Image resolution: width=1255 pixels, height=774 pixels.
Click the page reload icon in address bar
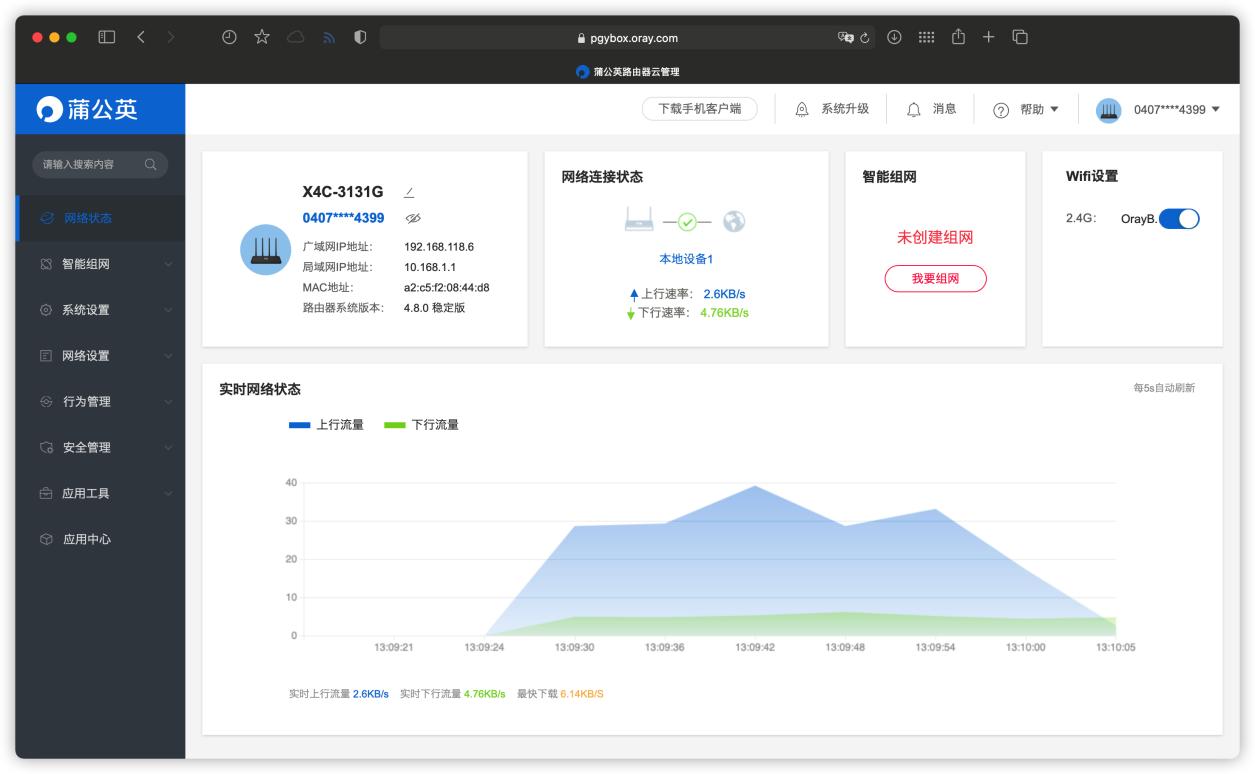pos(866,38)
